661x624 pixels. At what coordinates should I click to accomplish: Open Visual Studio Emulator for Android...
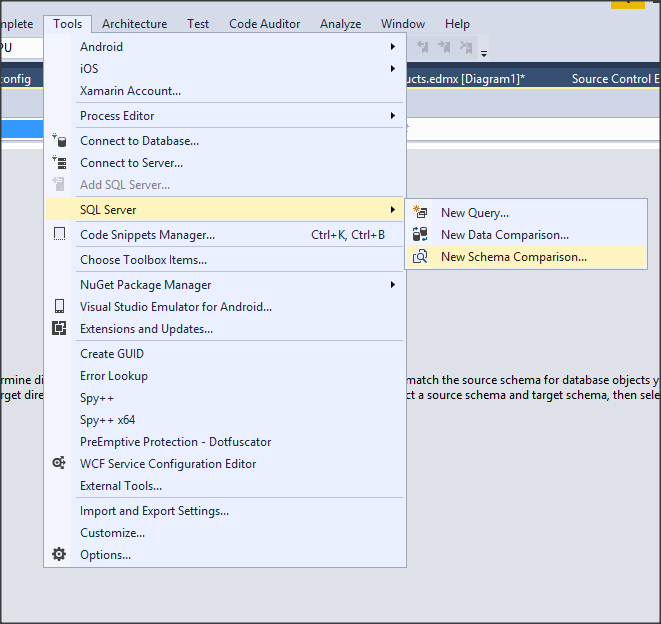tap(225, 307)
